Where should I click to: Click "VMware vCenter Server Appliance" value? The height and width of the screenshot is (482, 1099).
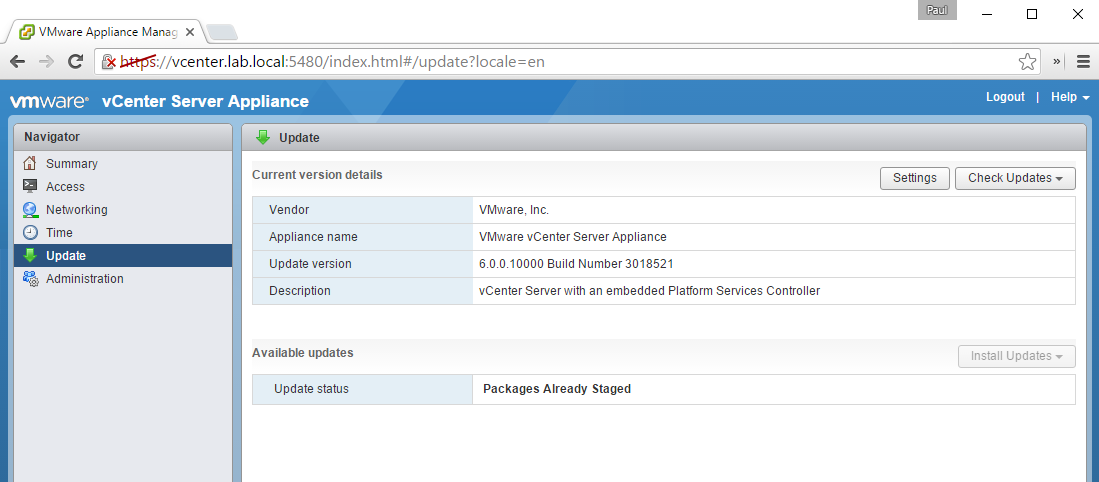(573, 237)
